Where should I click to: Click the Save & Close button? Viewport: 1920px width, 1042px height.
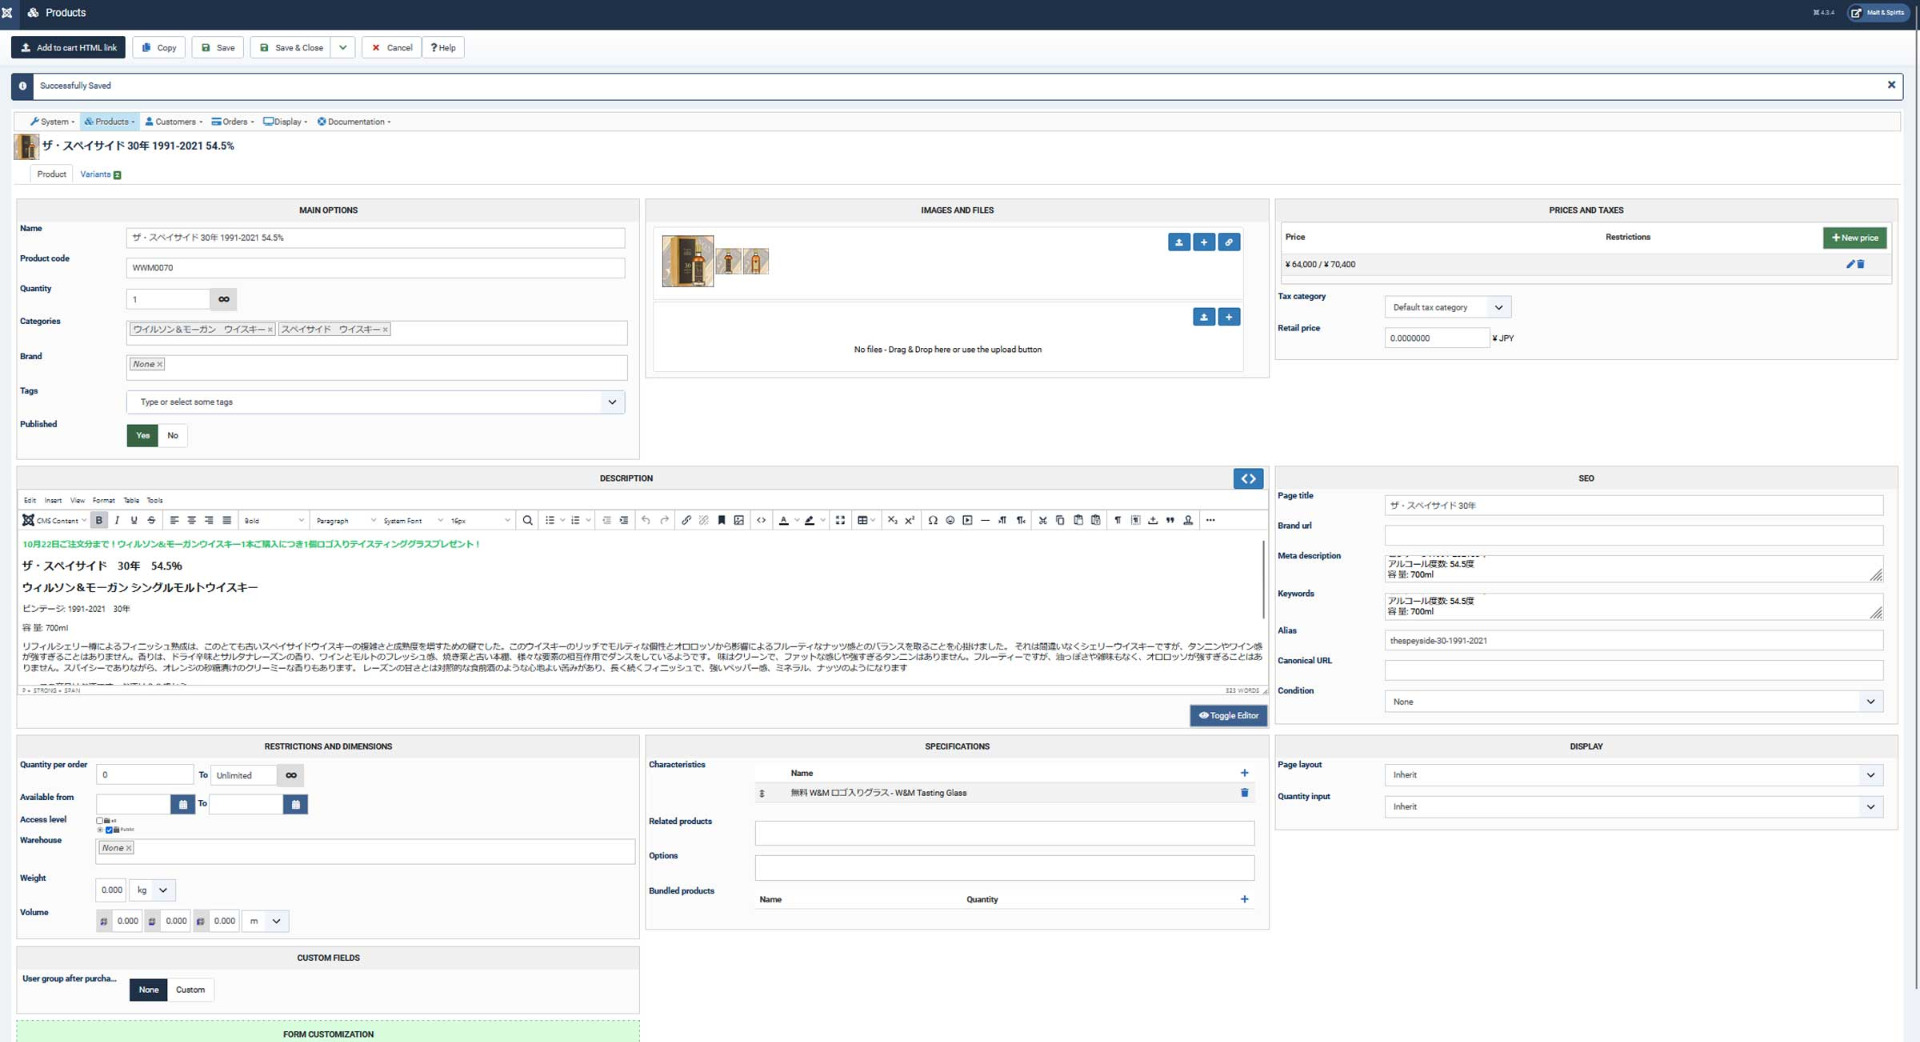292,48
